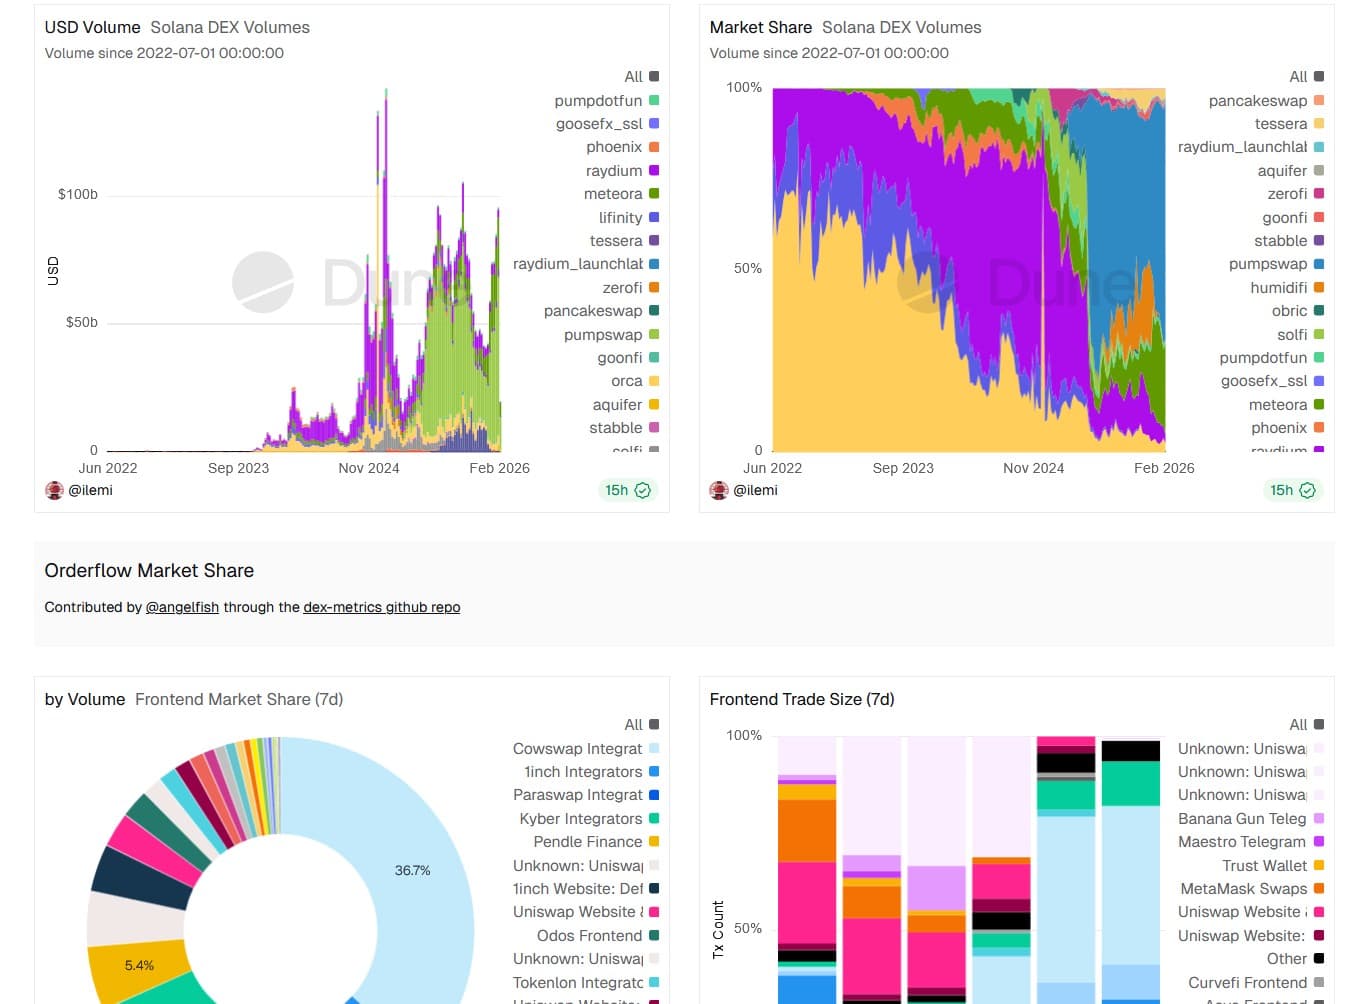Open by Volume Frontend Market Share title

[194, 699]
